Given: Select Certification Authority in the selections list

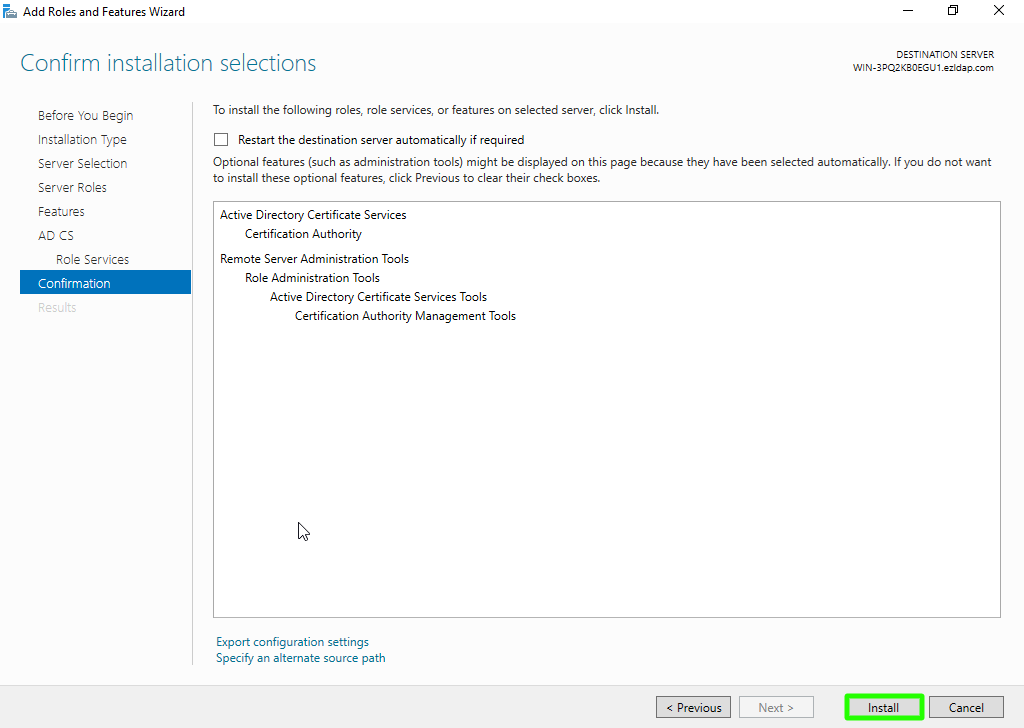Looking at the screenshot, I should [x=303, y=234].
